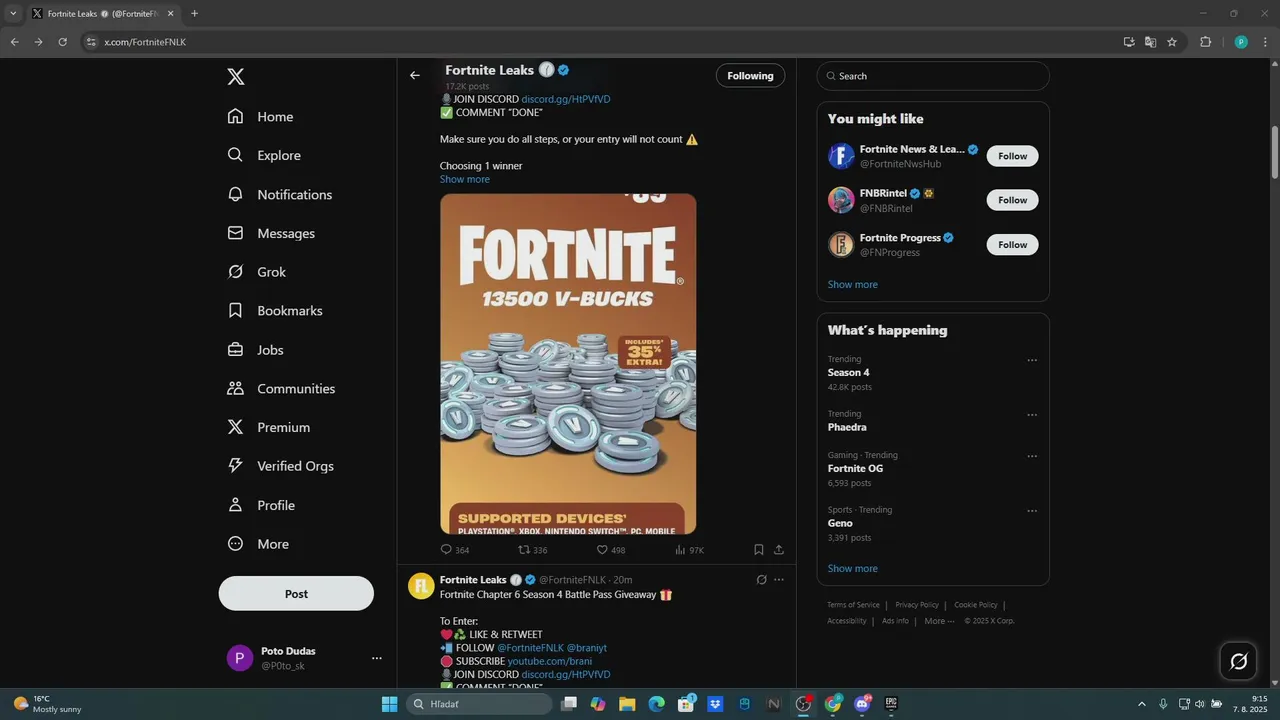
Task: Open Windows Start menu
Action: 389,704
